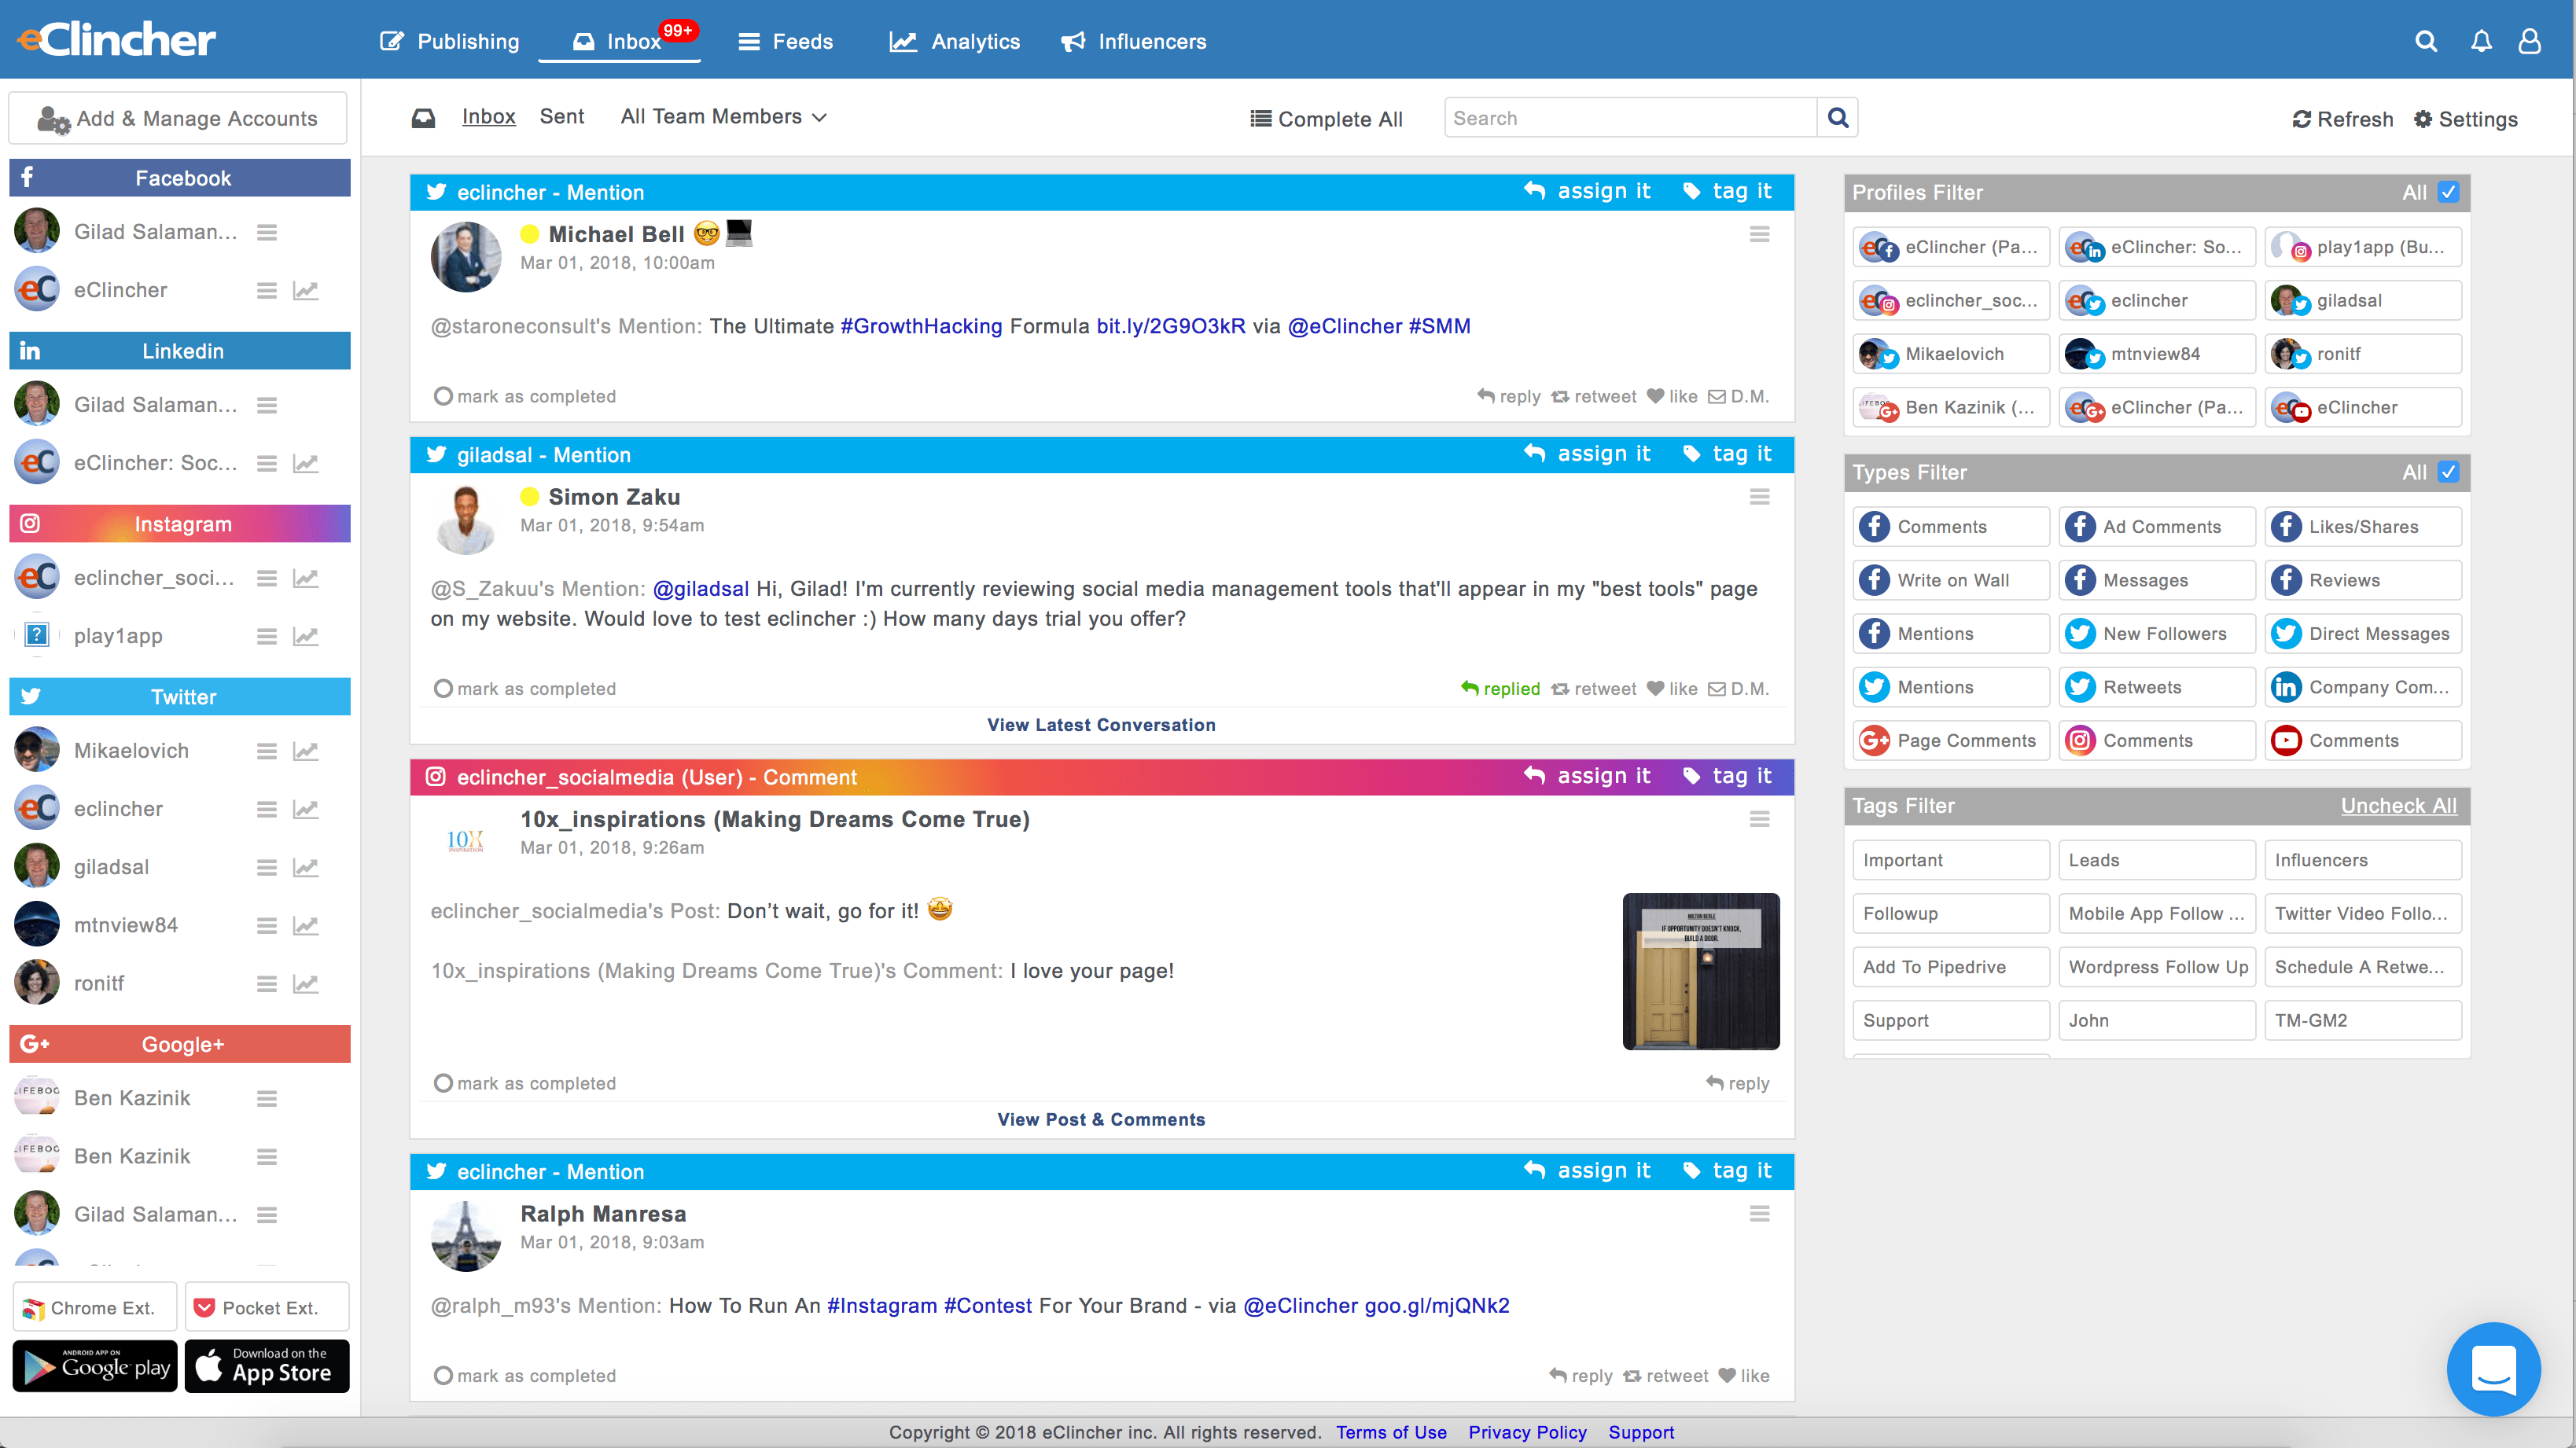This screenshot has width=2576, height=1448.
Task: Mark Michael Bell's mention as completed
Action: pyautogui.click(x=443, y=397)
